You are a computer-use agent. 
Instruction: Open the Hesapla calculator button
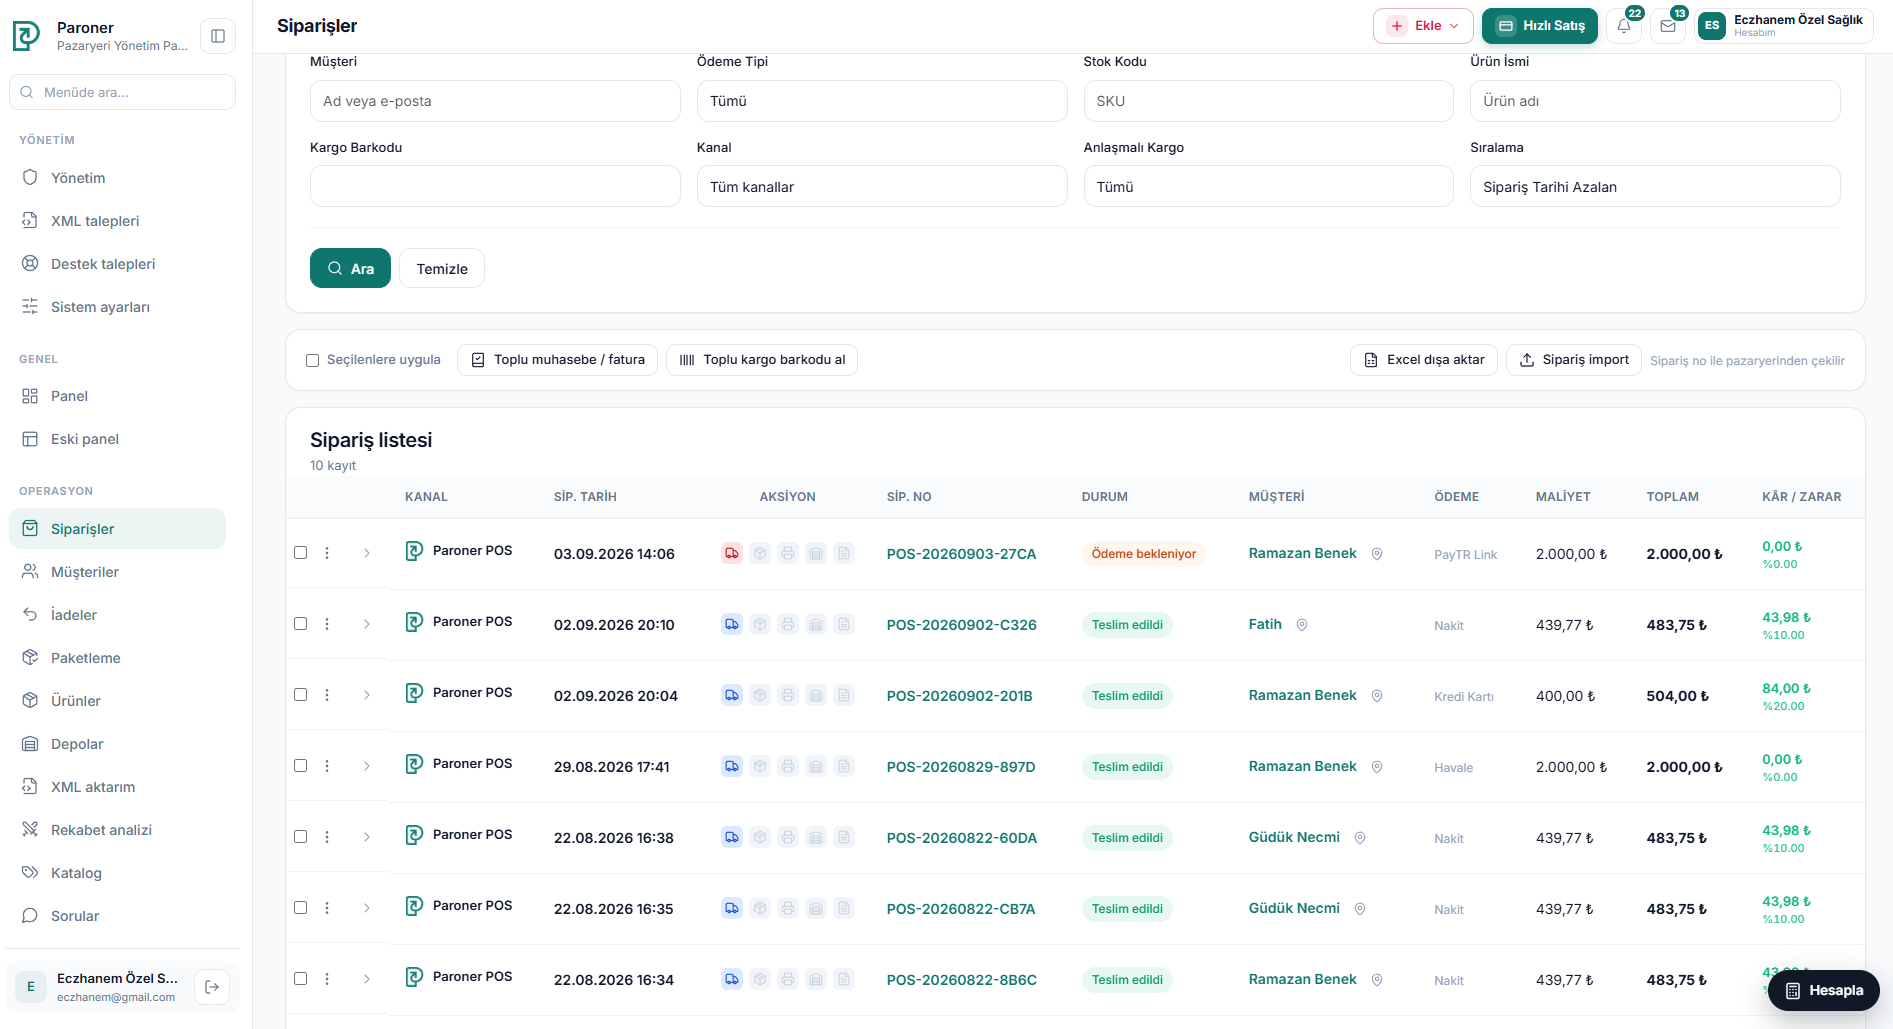tap(1824, 990)
